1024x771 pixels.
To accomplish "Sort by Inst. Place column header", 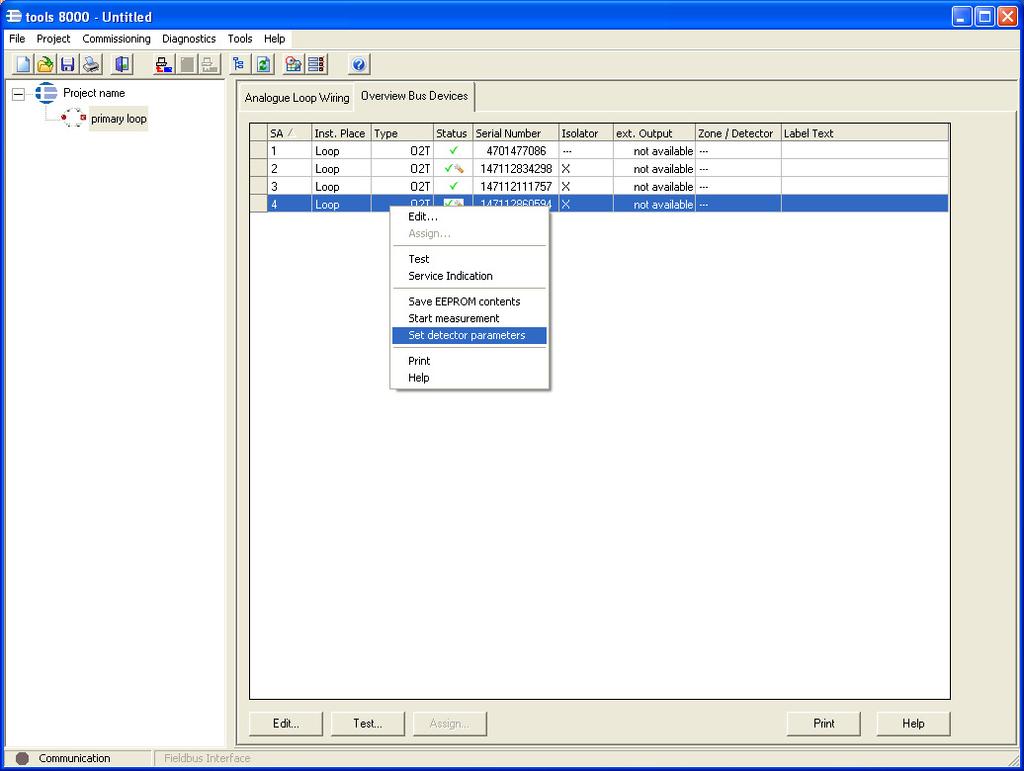I will 342,133.
